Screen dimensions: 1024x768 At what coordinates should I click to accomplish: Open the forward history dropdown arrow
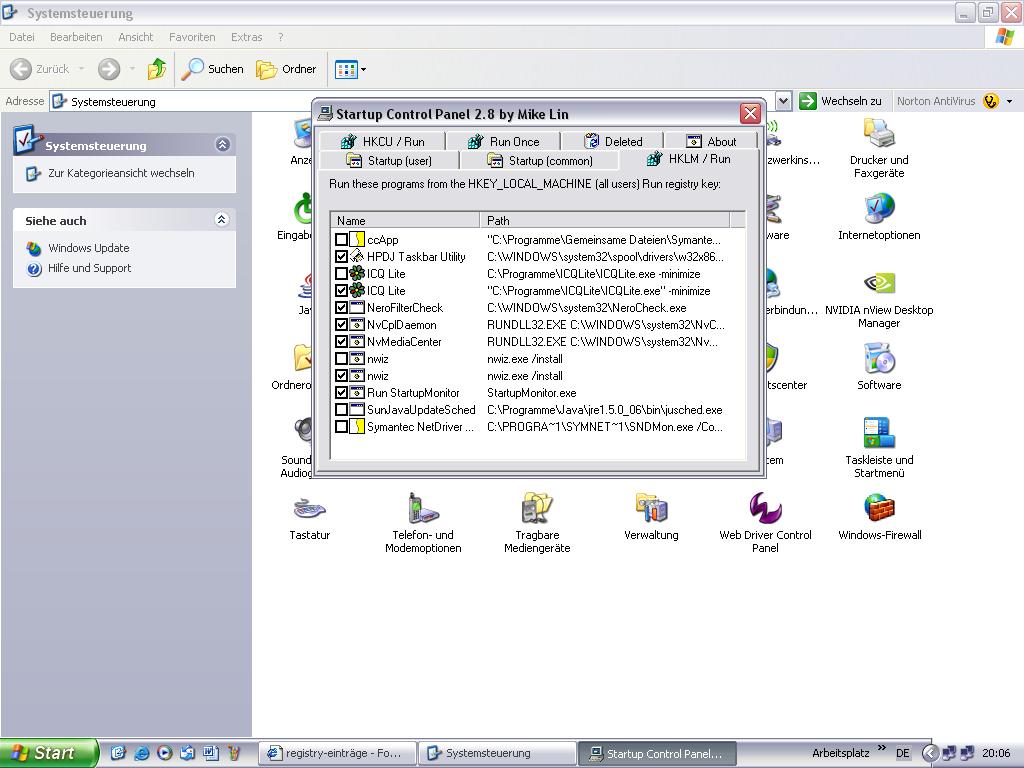132,69
